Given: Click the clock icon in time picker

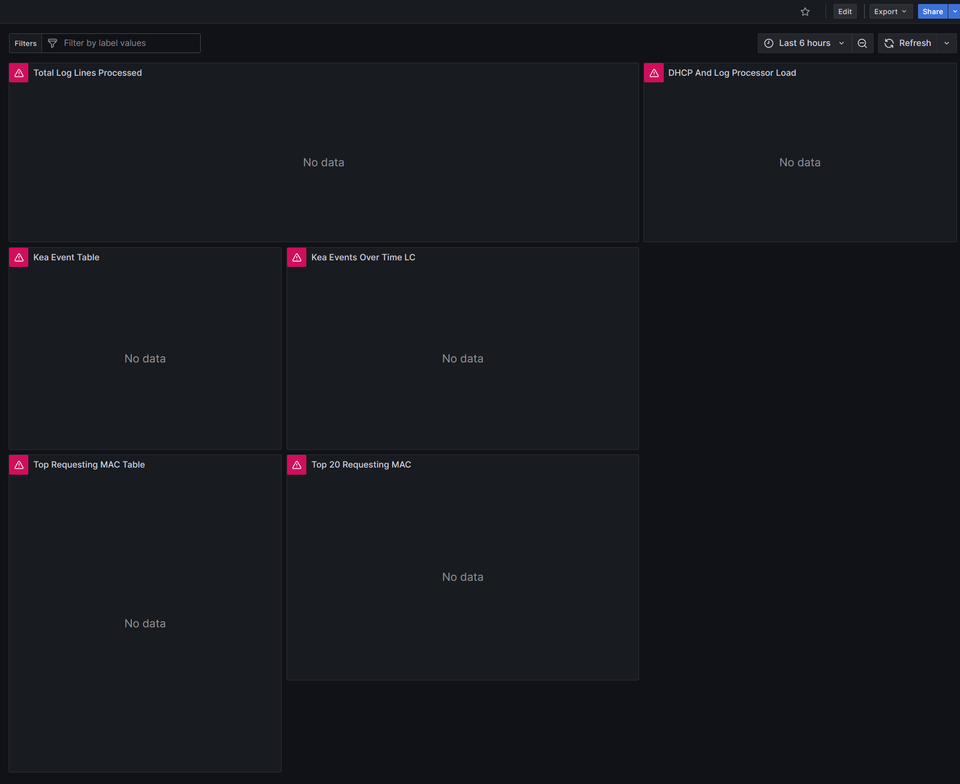Looking at the screenshot, I should point(769,43).
